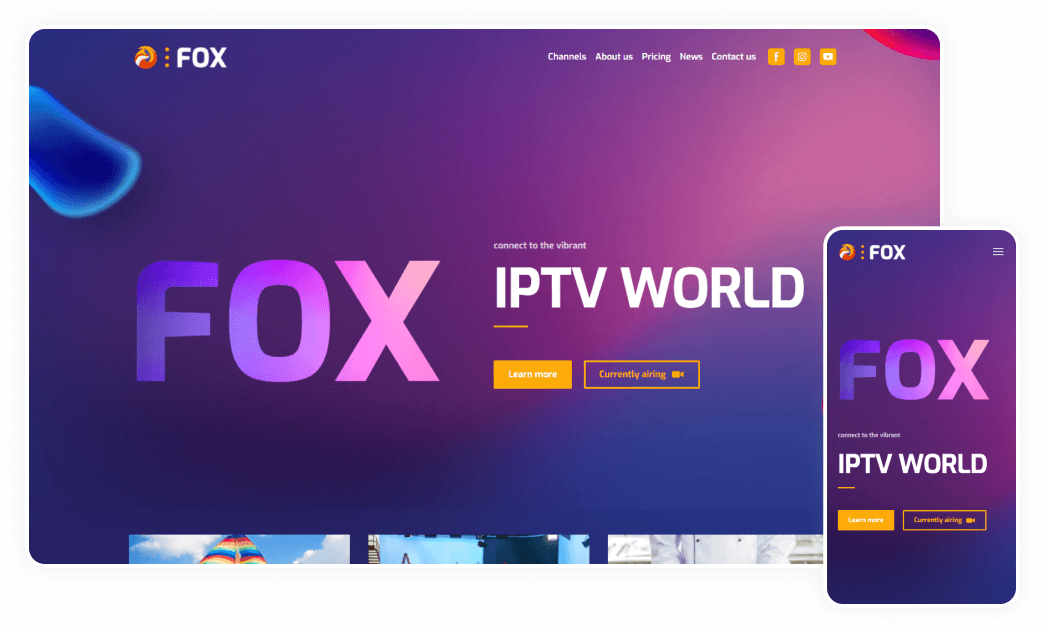Image resolution: width=1043 pixels, height=631 pixels.
Task: Open the middle thumbnail at page bottom
Action: tap(478, 549)
